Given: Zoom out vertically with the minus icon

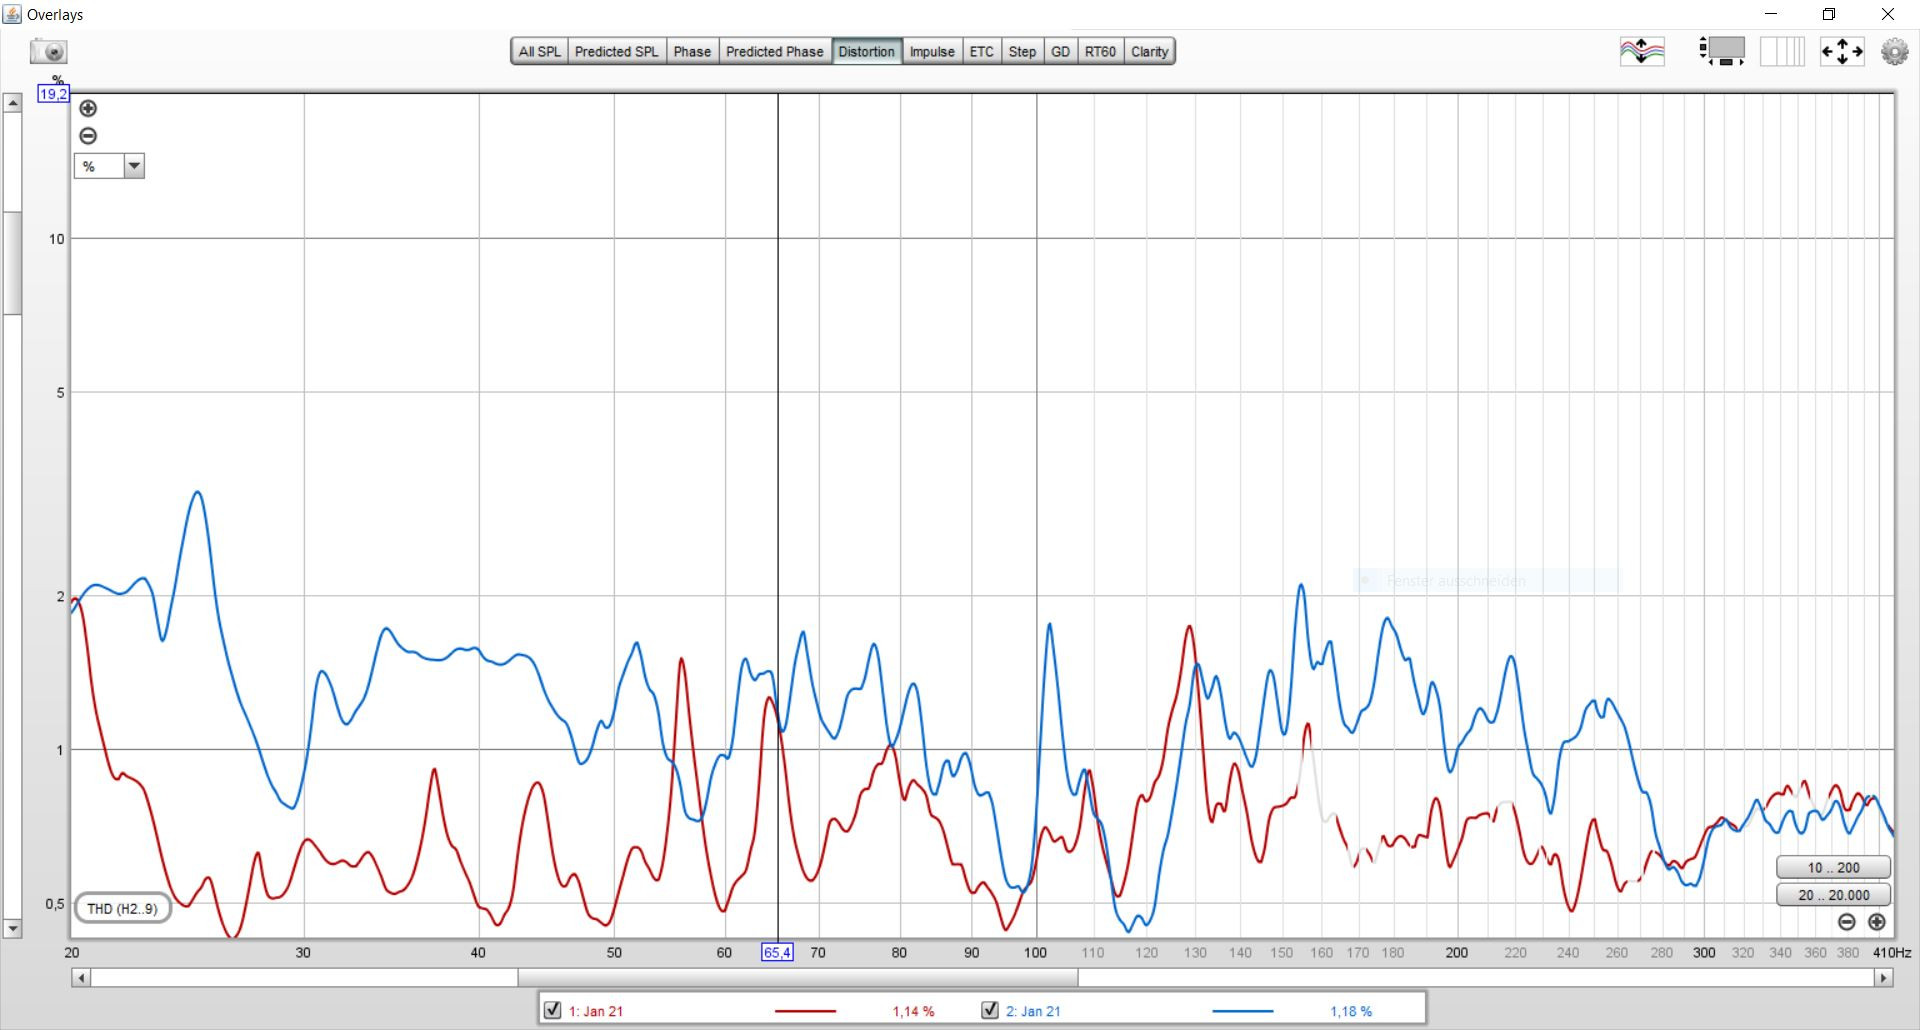Looking at the screenshot, I should click(x=88, y=136).
